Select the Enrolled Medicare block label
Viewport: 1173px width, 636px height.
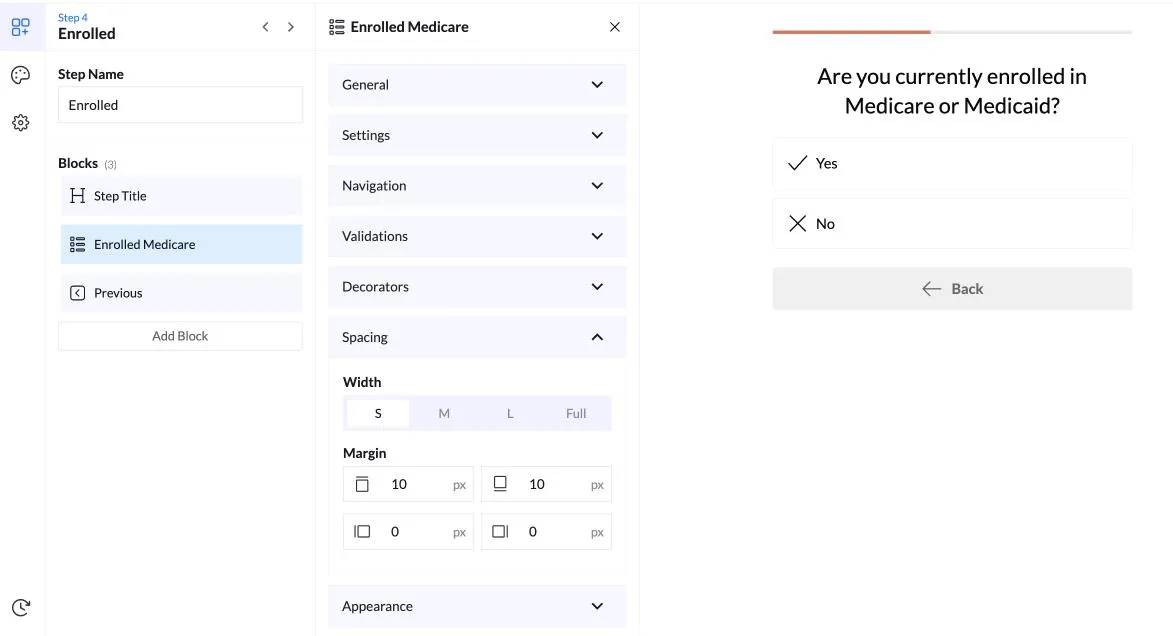[x=144, y=245]
